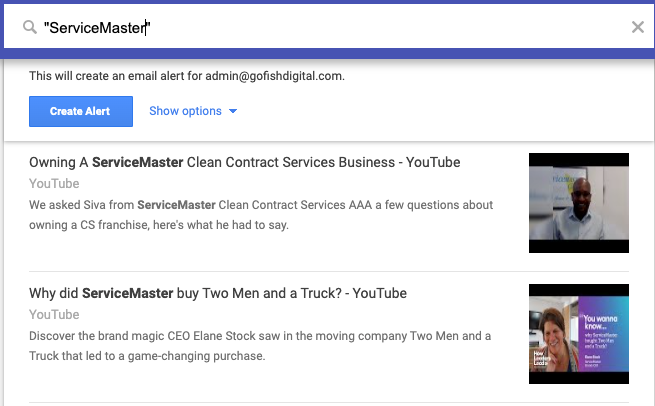Expand options using the blue dropdown arrow

(233, 111)
